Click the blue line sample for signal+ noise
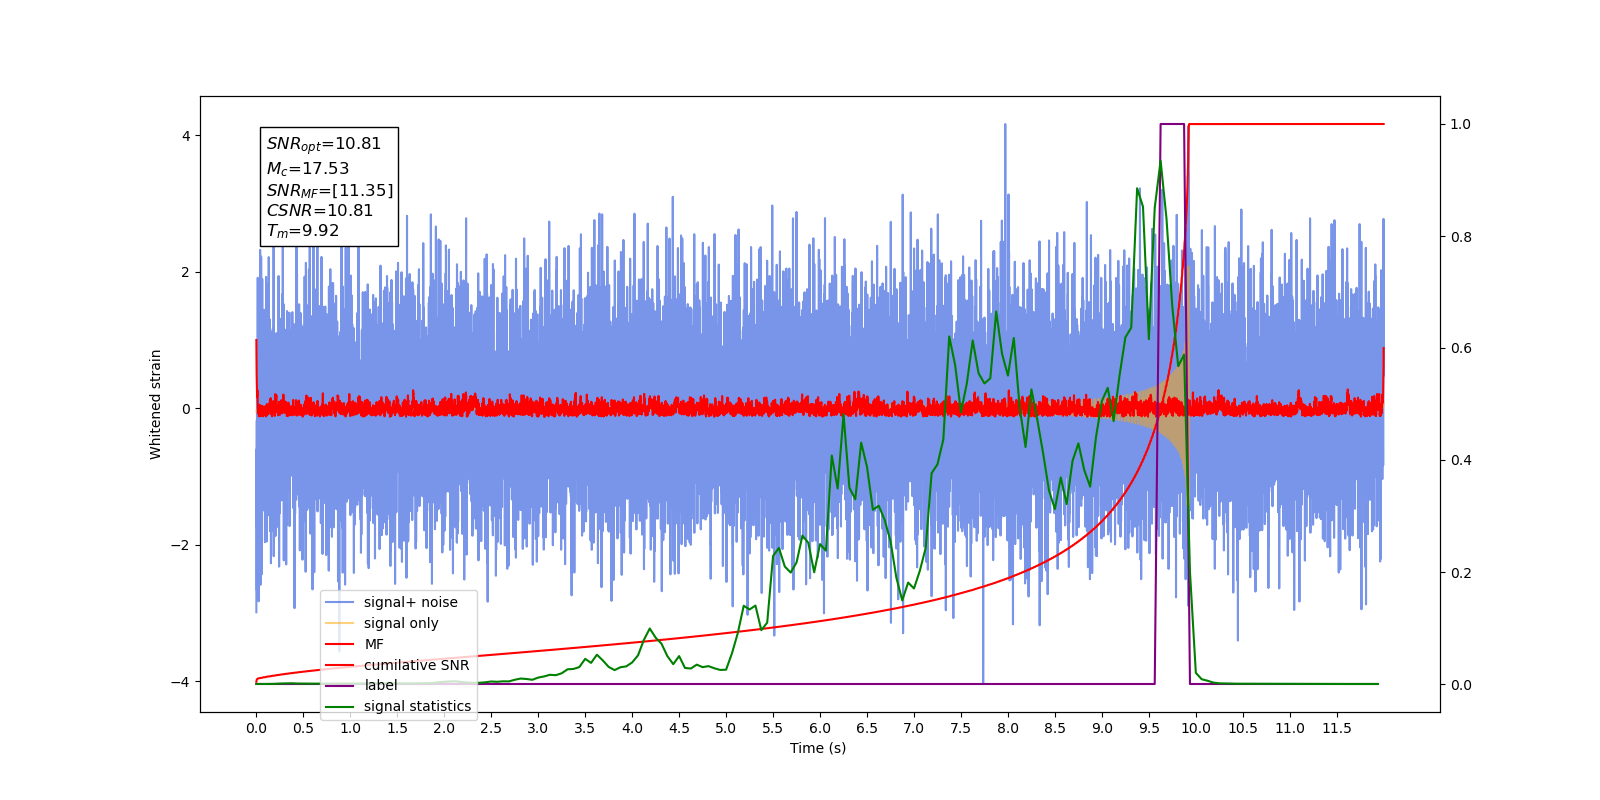The height and width of the screenshot is (800, 1600). click(x=340, y=602)
